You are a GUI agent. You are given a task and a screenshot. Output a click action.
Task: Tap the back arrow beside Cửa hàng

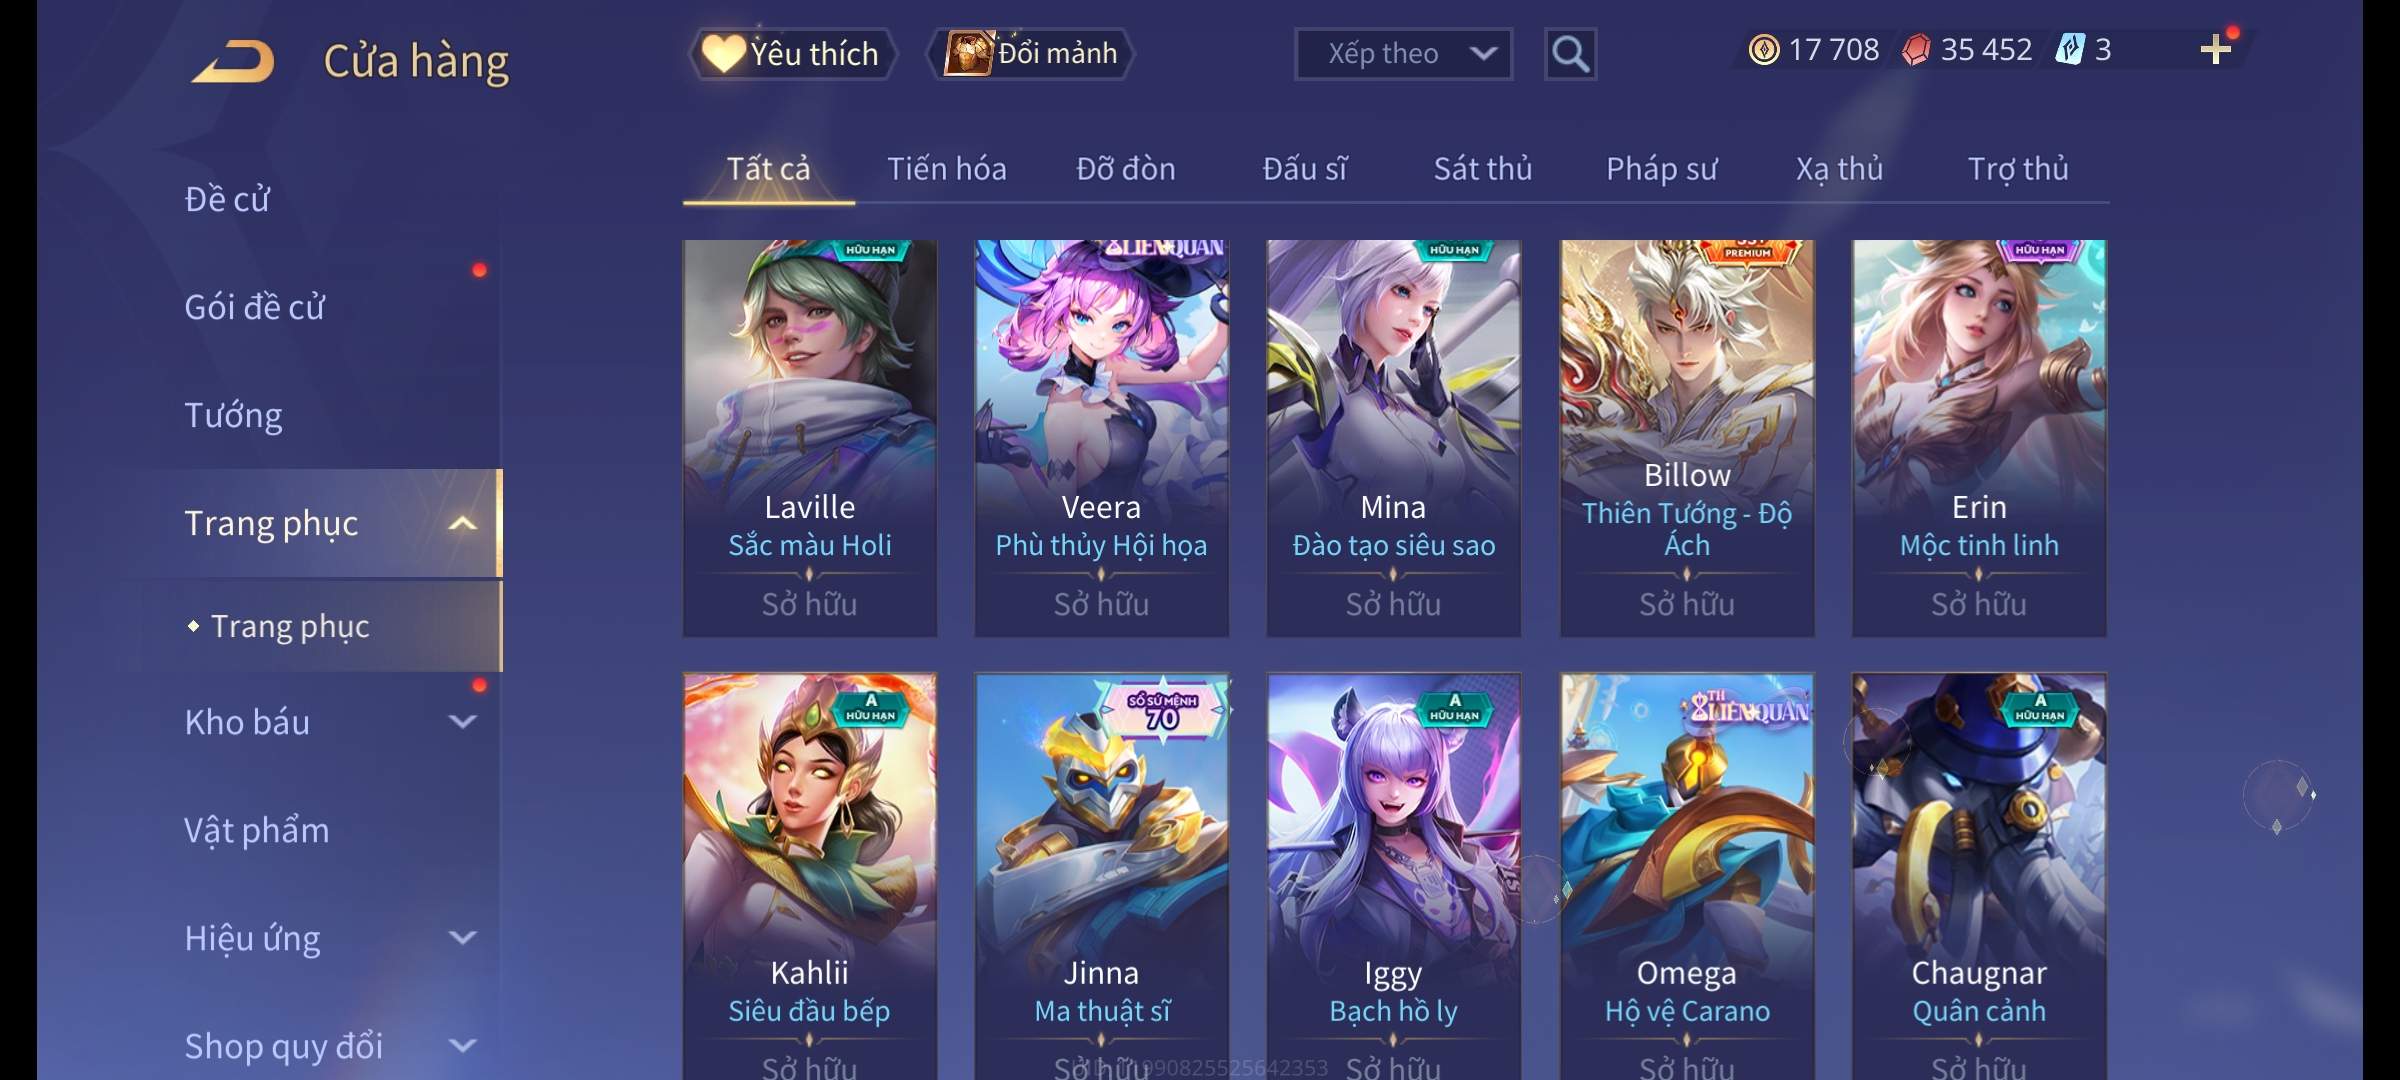(233, 61)
